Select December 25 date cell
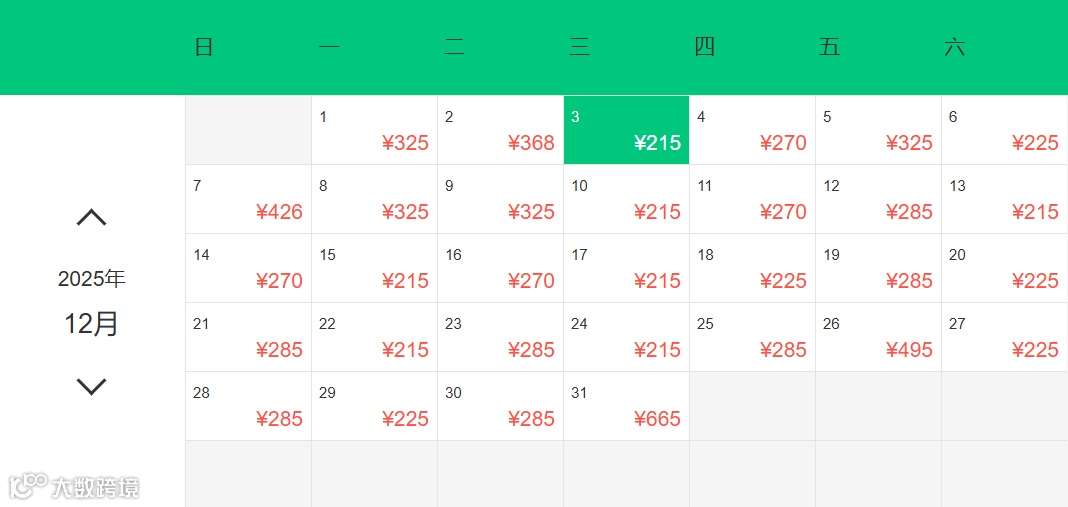 753,337
